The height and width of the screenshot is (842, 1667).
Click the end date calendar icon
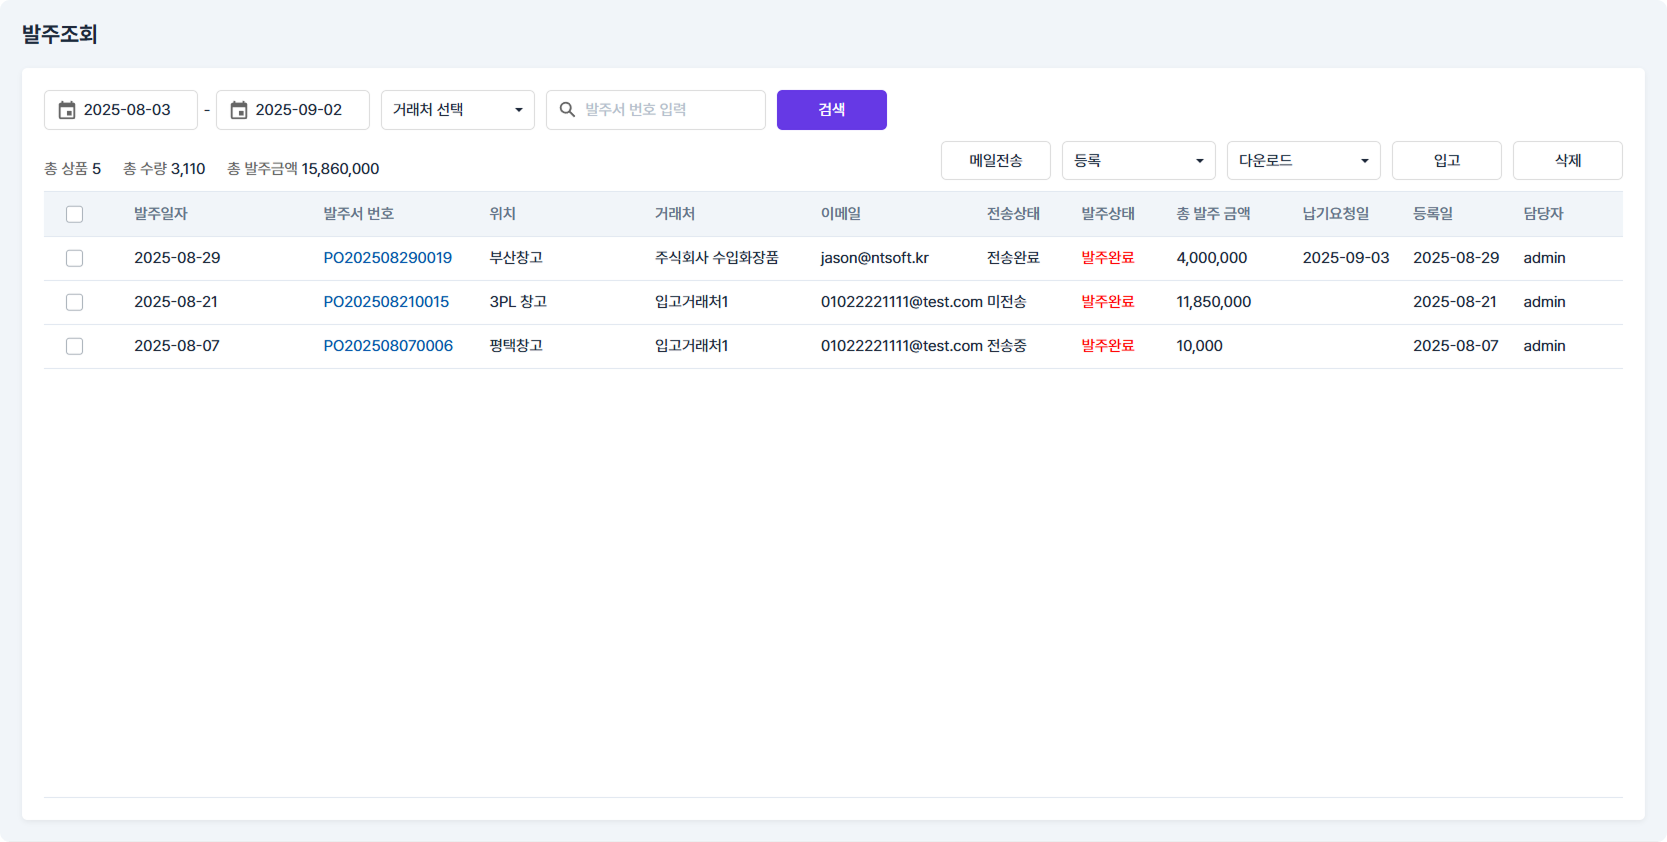pos(239,110)
